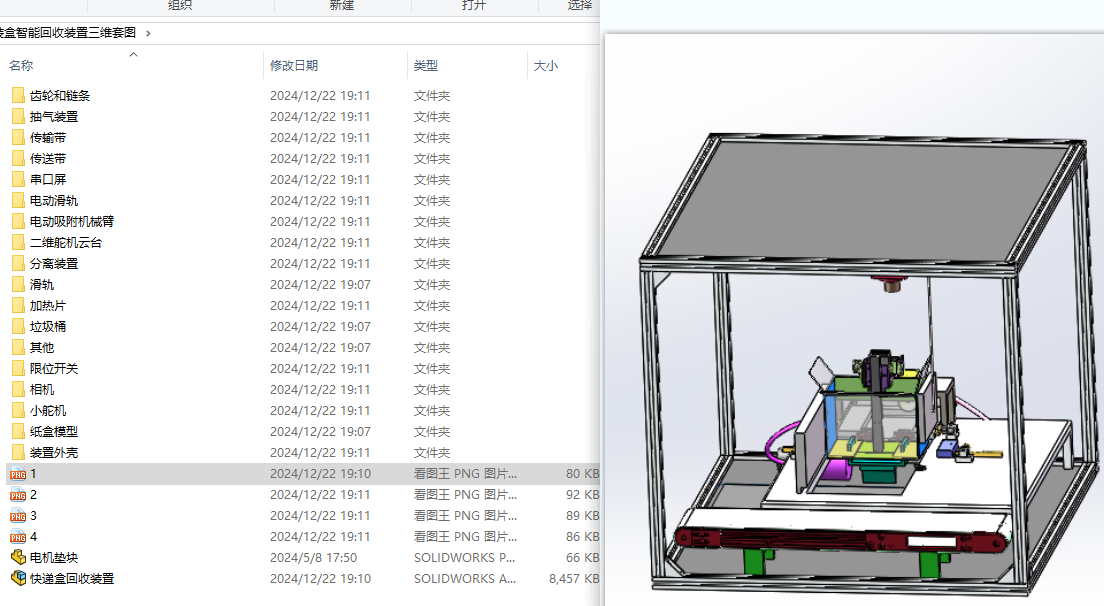
Task: Click size value 80 KB
Action: (x=582, y=474)
